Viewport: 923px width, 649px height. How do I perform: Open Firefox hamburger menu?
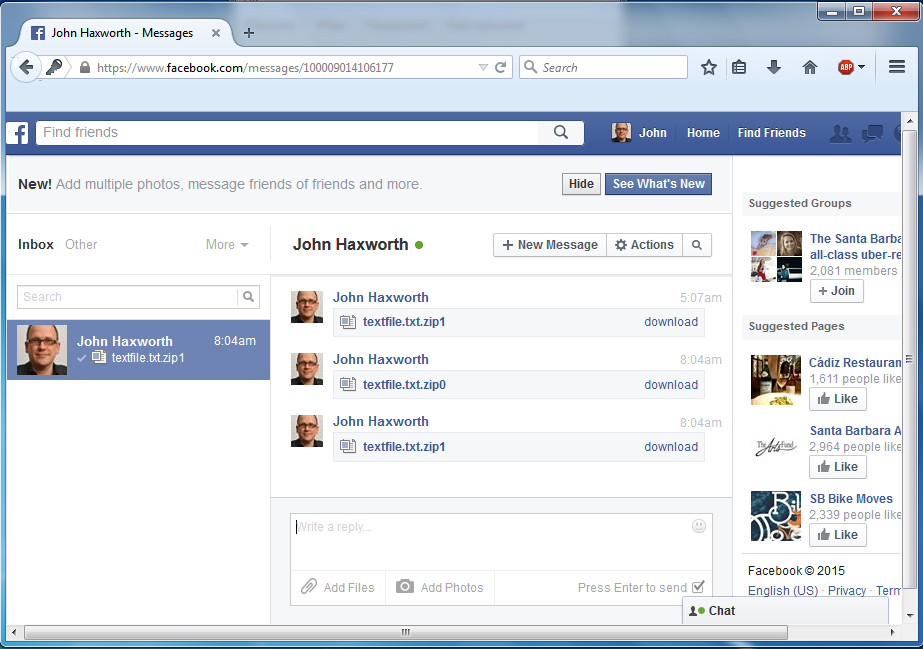pos(897,67)
